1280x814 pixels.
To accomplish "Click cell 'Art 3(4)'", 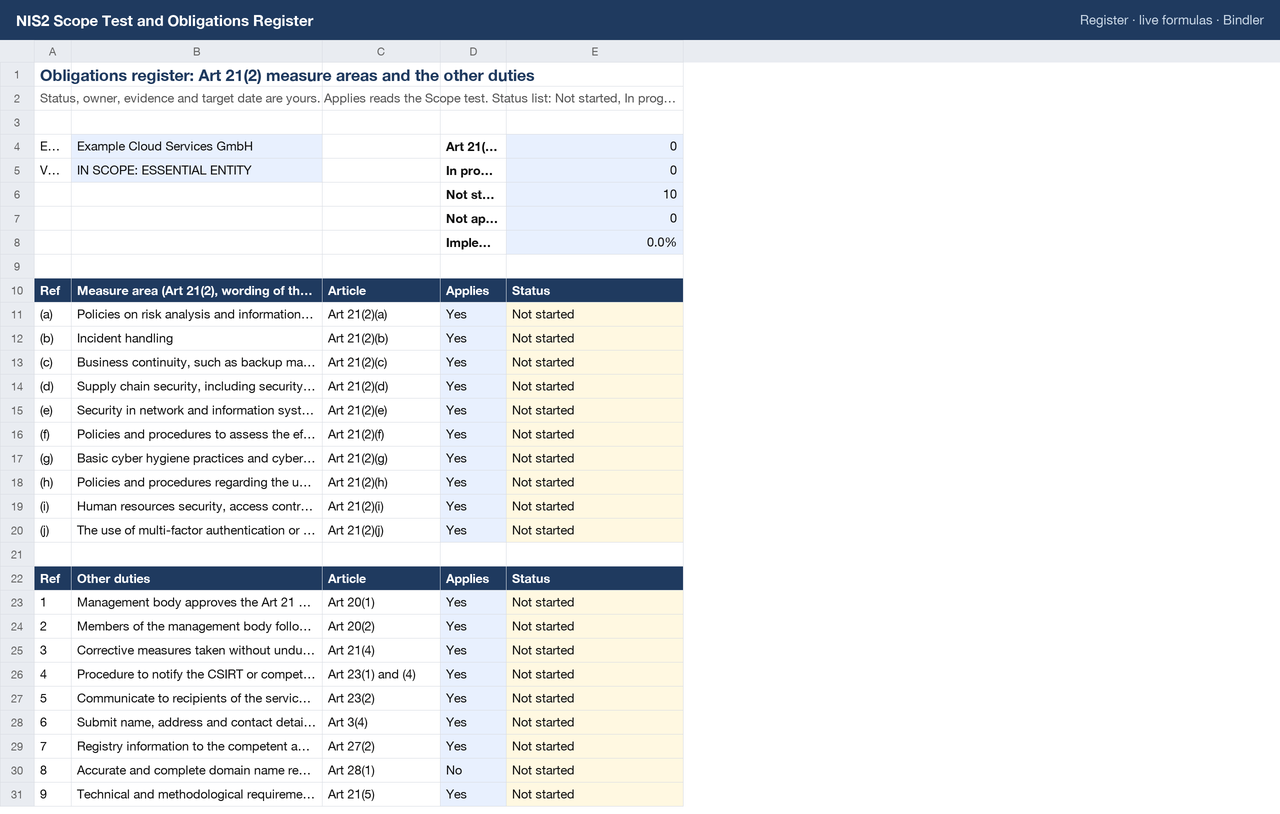I will click(x=381, y=723).
